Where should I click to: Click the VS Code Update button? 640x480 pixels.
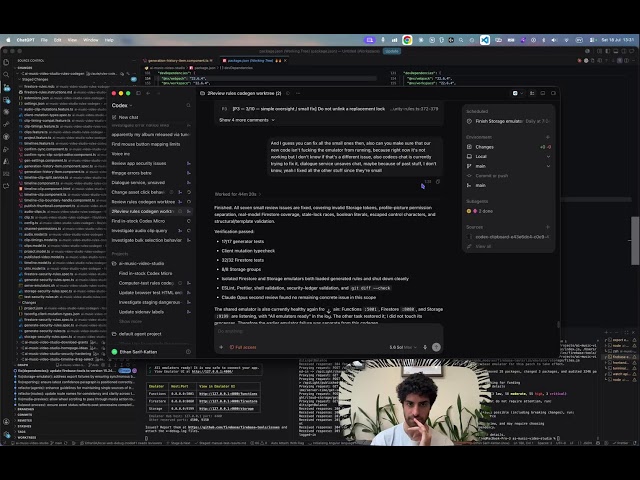(x=392, y=51)
